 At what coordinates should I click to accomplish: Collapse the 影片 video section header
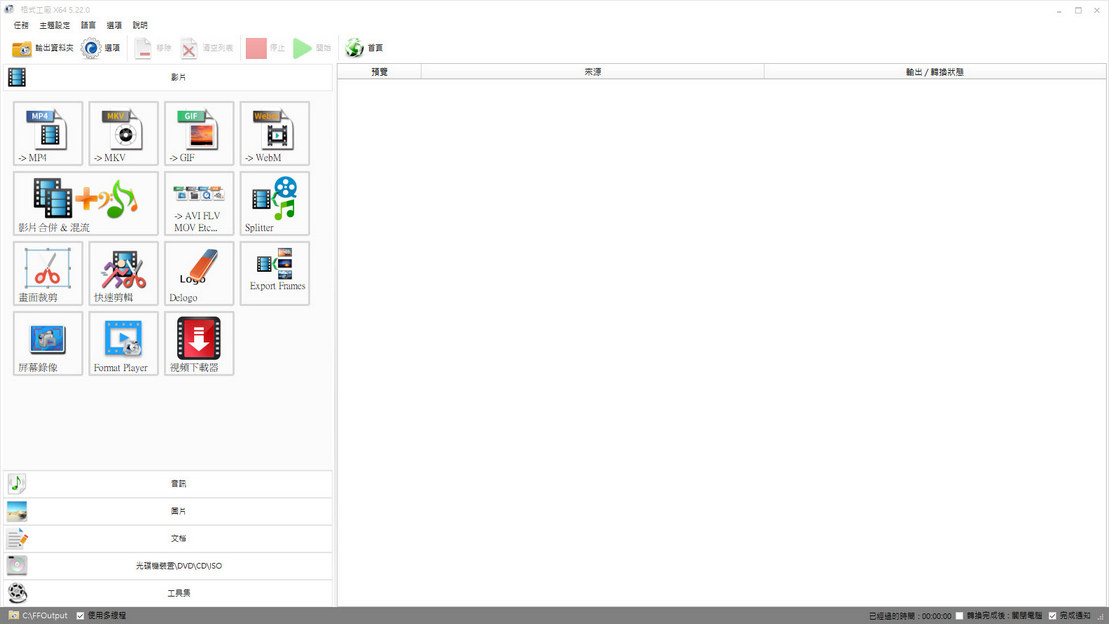[168, 77]
